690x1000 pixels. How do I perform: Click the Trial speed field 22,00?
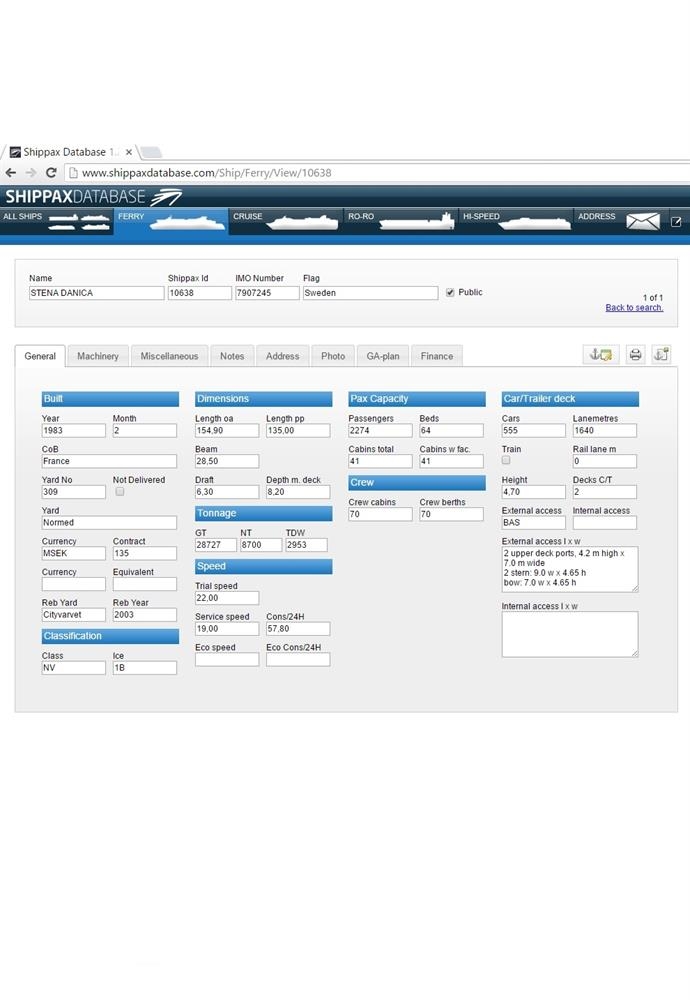click(227, 598)
